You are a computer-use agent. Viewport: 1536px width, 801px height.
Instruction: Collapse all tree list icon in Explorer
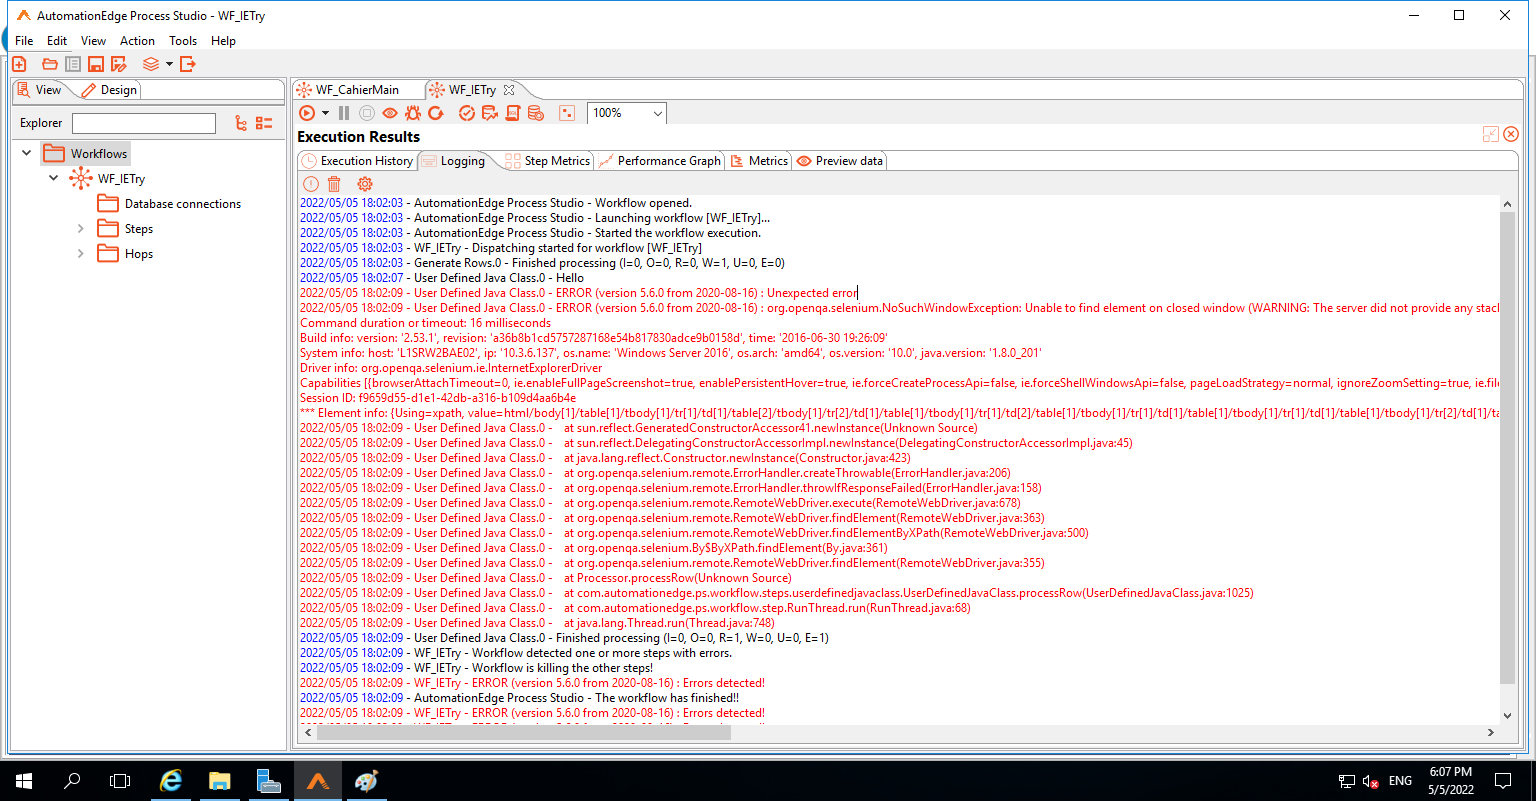(x=264, y=123)
